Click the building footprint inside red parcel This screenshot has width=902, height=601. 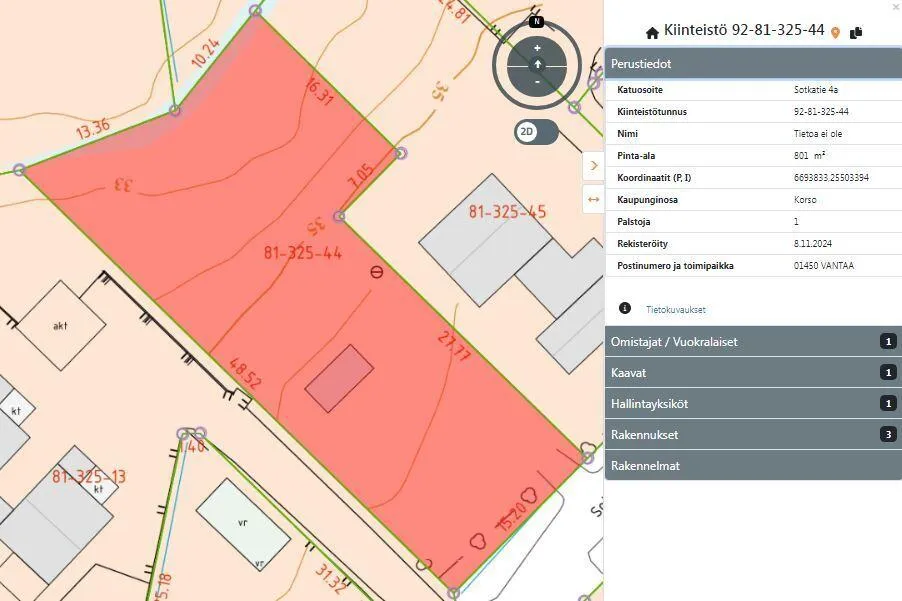pyautogui.click(x=339, y=378)
